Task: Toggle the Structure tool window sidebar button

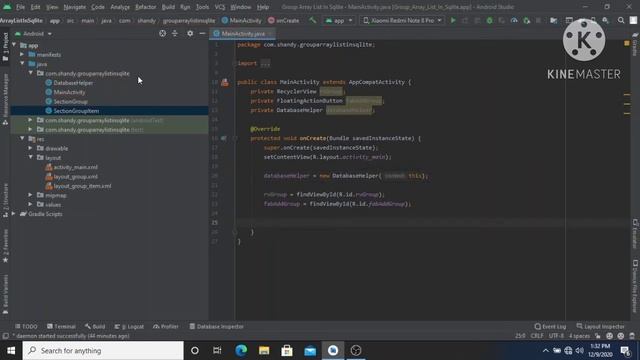Action: 5,200
